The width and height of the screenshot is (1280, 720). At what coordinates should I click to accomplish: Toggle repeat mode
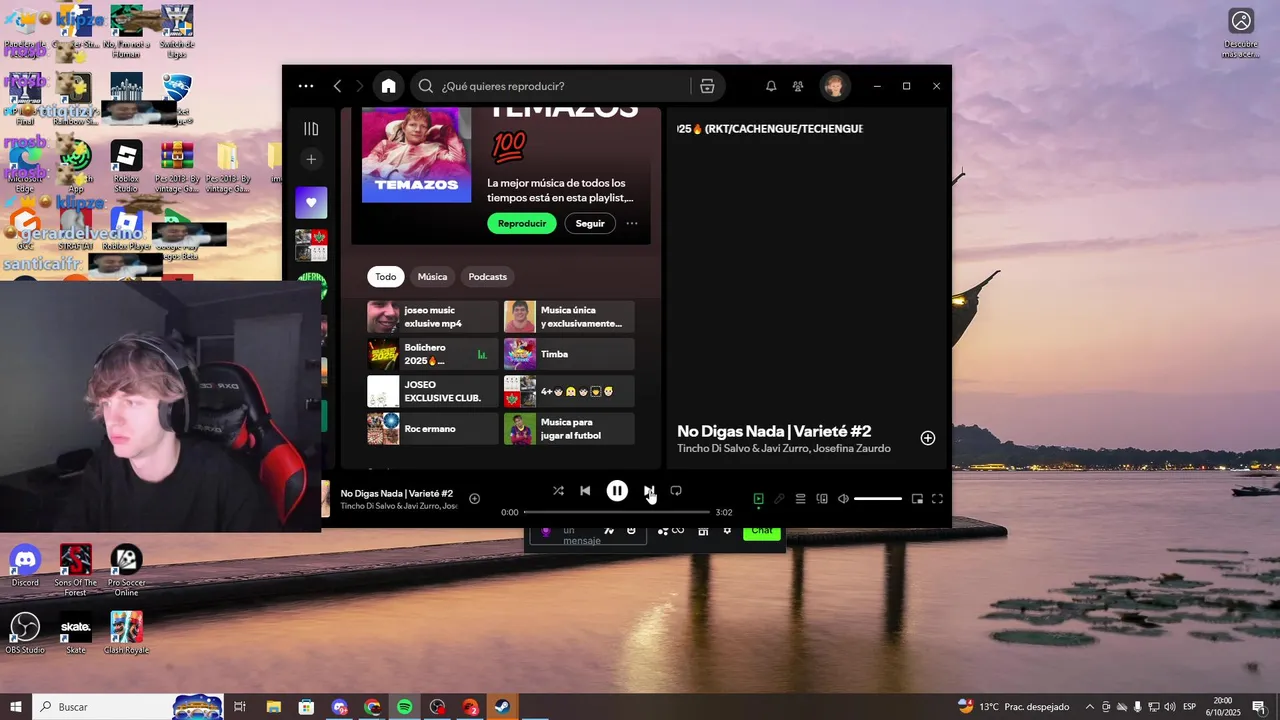pos(676,491)
